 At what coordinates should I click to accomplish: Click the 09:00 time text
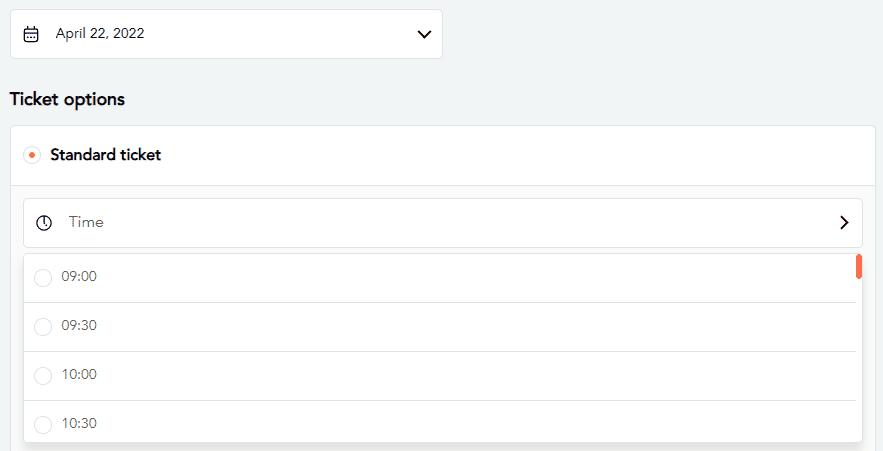pyautogui.click(x=79, y=277)
